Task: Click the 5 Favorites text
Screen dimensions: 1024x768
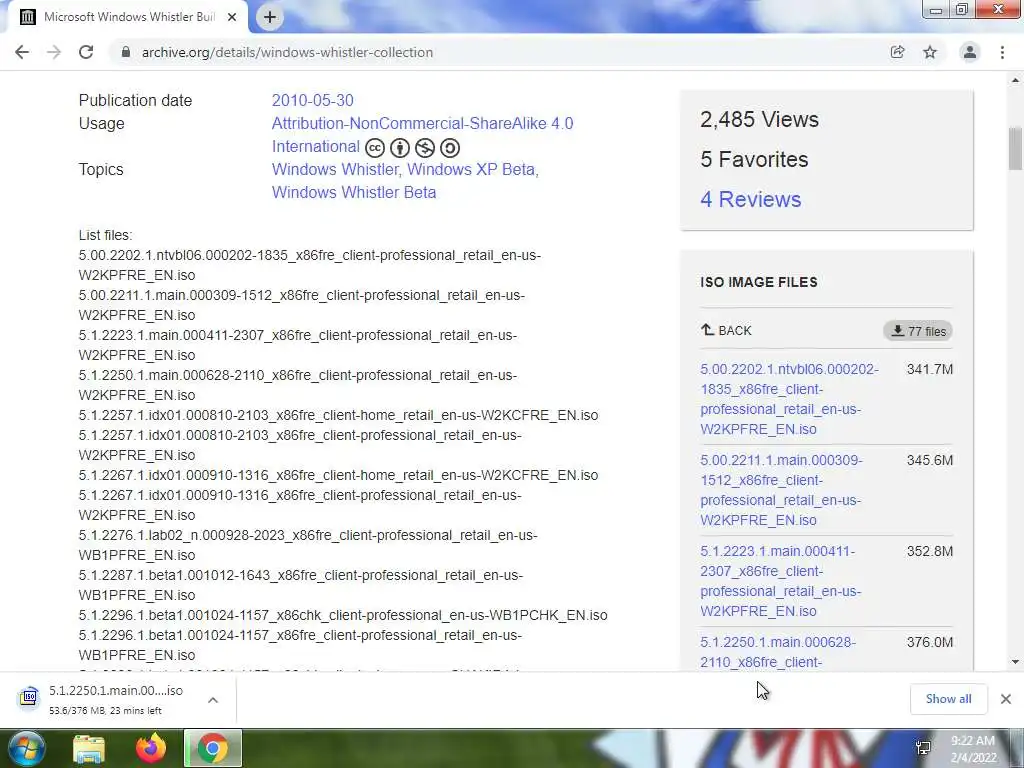Action: [754, 159]
